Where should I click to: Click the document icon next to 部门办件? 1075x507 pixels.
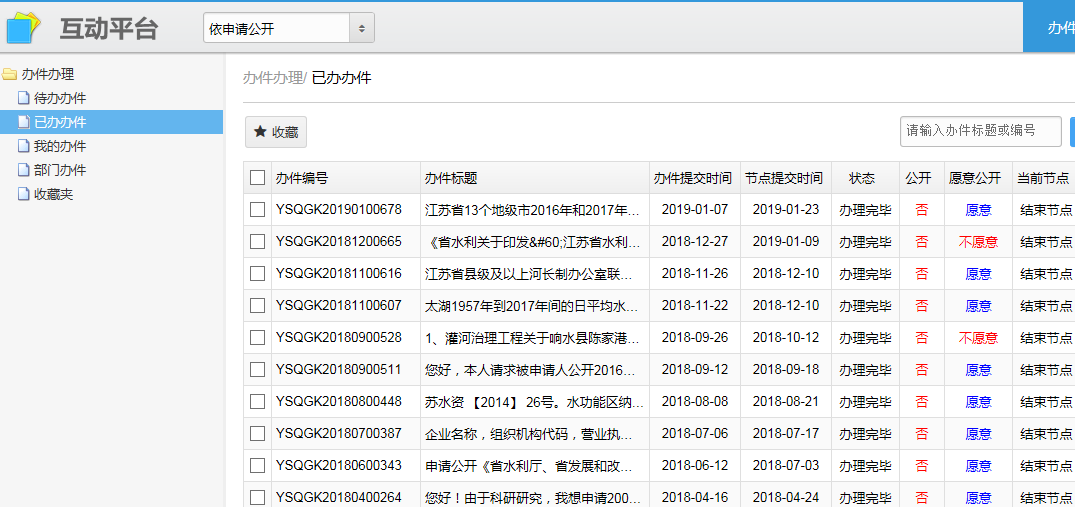click(24, 171)
